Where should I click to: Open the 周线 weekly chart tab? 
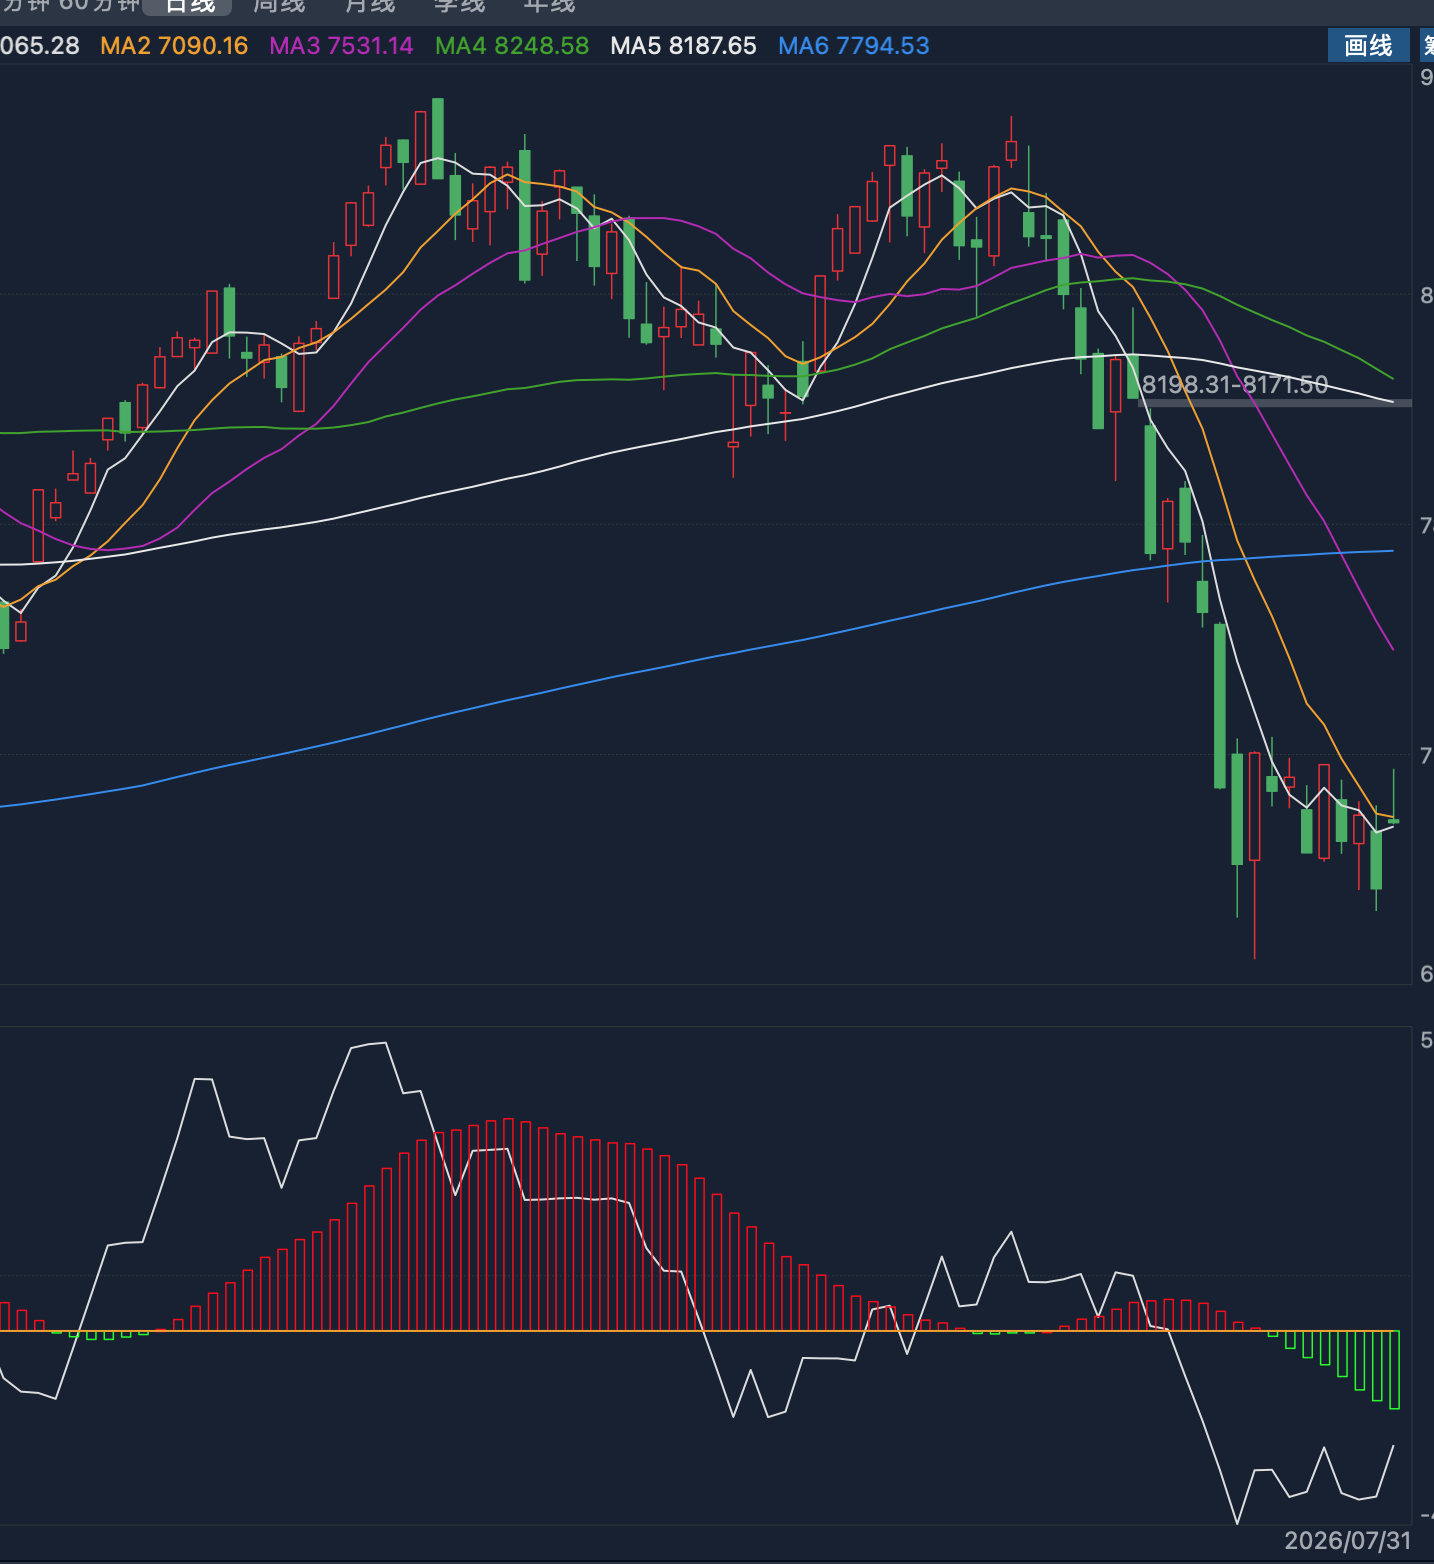pos(279,6)
